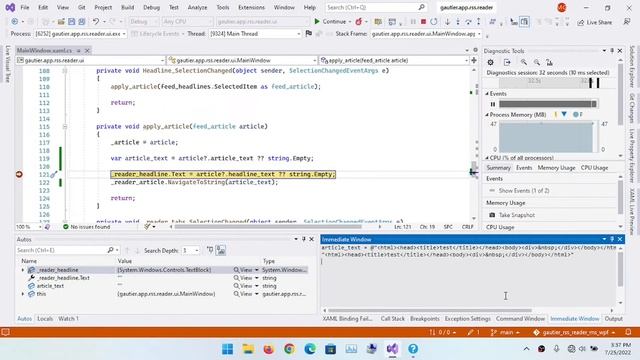Click the search magnifier in Visual Studio search box
Screen dimensions: 640x360
tap(422, 7)
